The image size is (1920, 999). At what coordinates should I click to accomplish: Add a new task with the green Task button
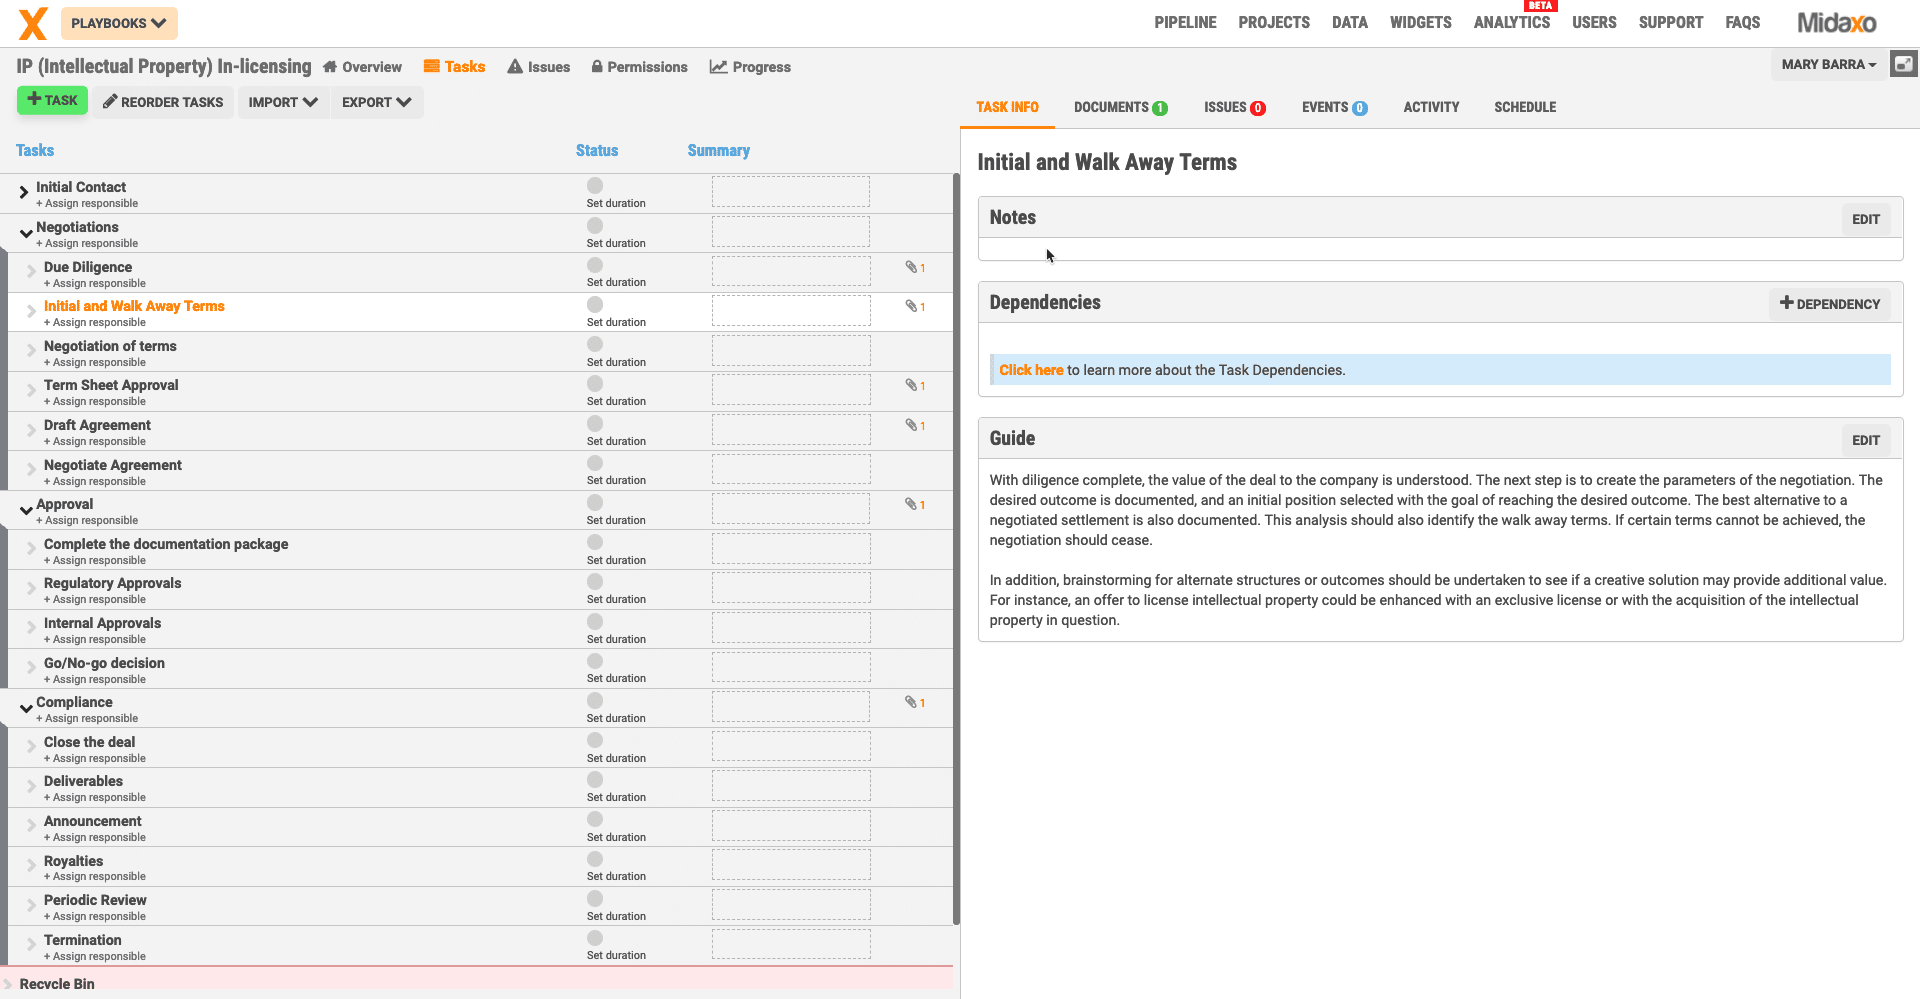tap(52, 100)
